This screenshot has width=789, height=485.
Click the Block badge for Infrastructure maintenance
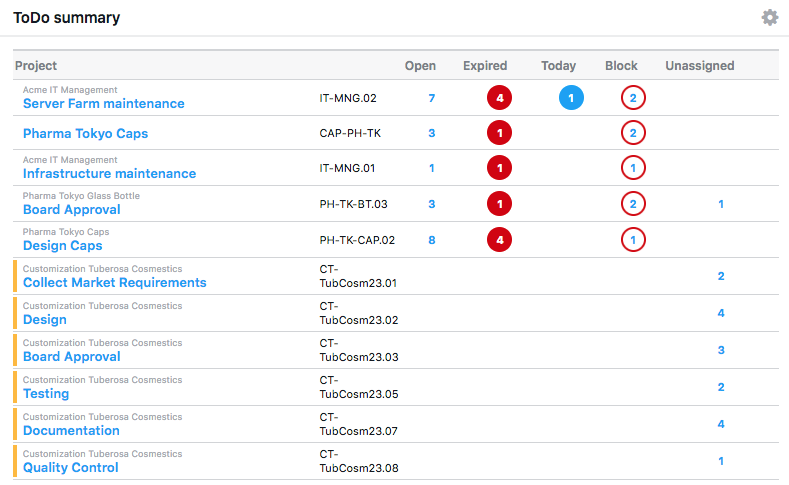click(x=632, y=168)
